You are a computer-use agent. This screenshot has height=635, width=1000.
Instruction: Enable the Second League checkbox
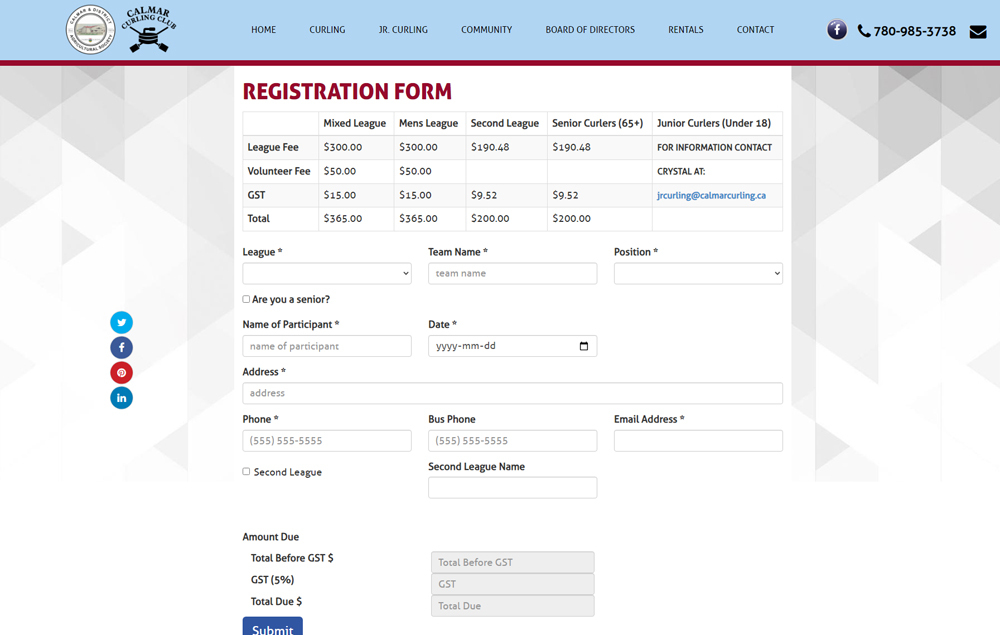(x=246, y=471)
